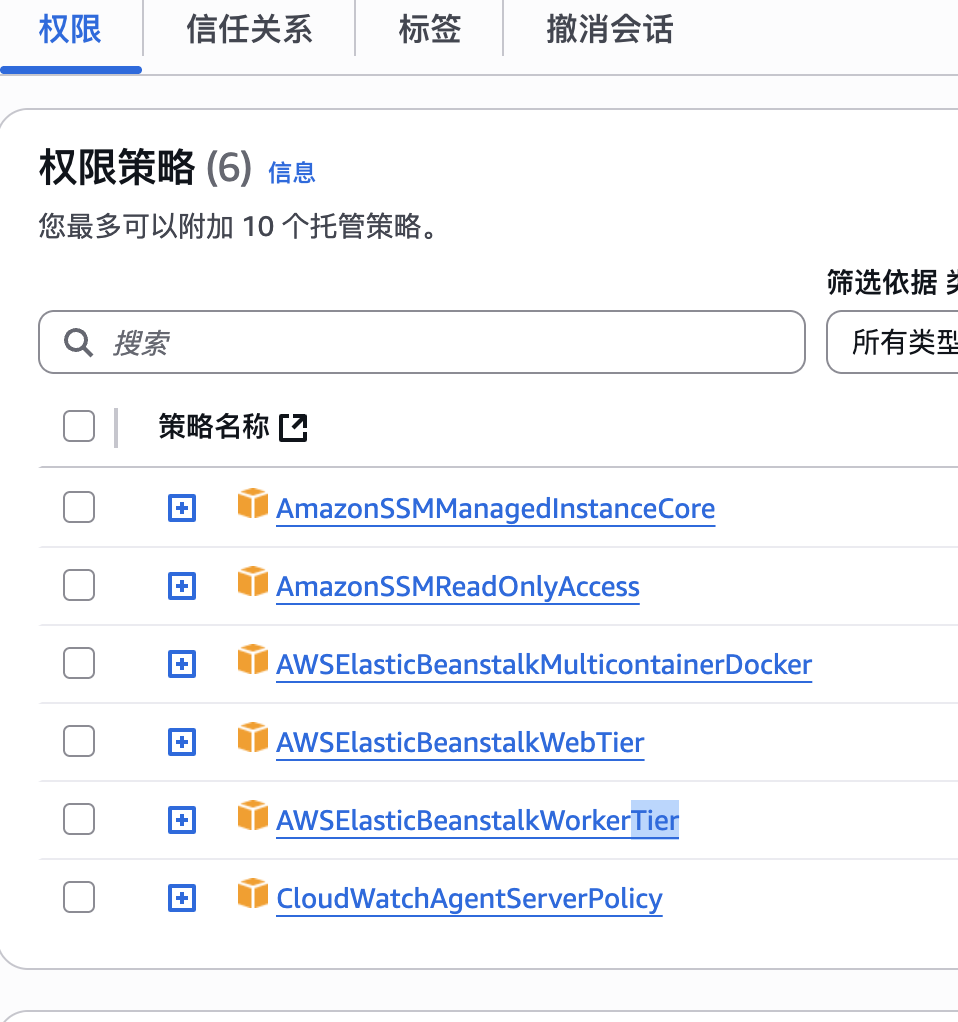This screenshot has width=958, height=1022.
Task: Expand the AmazonSSMReadOnlyAccess policy details
Action: 182,586
